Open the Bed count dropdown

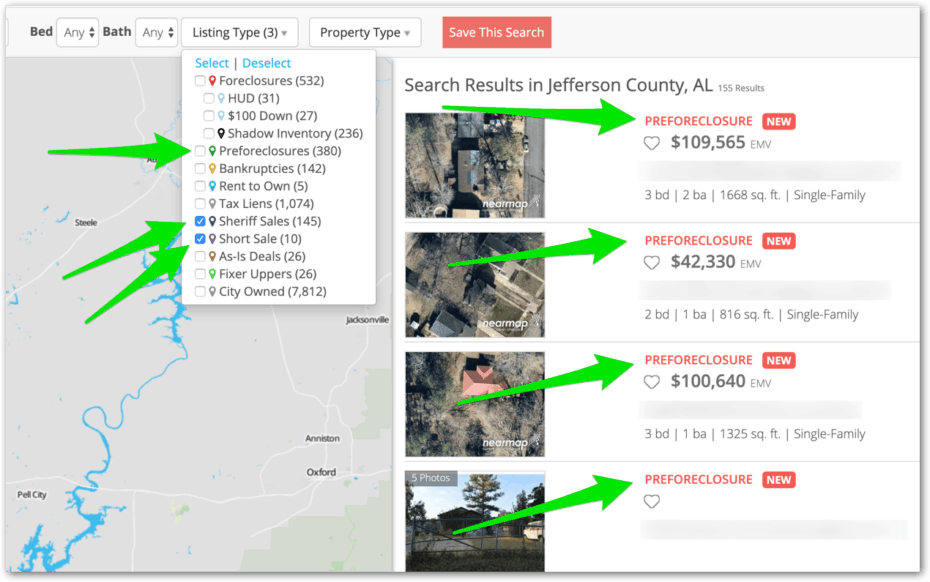click(77, 33)
